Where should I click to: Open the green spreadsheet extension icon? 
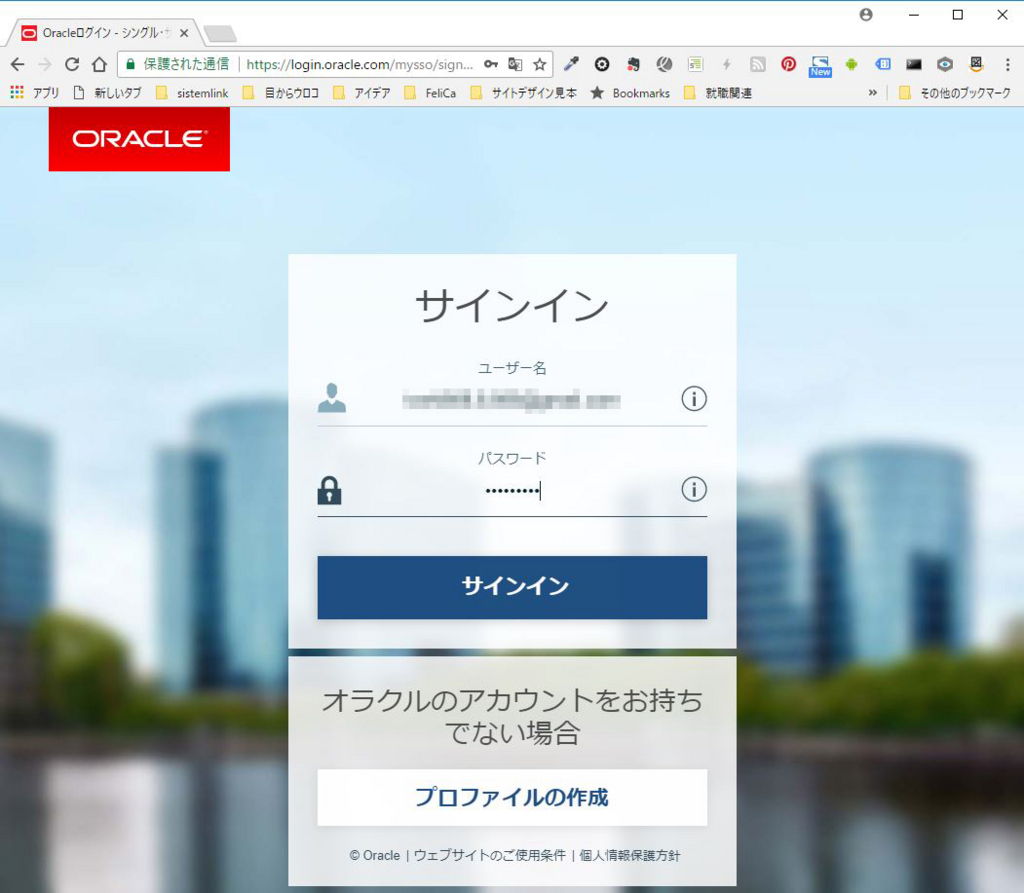click(x=696, y=64)
